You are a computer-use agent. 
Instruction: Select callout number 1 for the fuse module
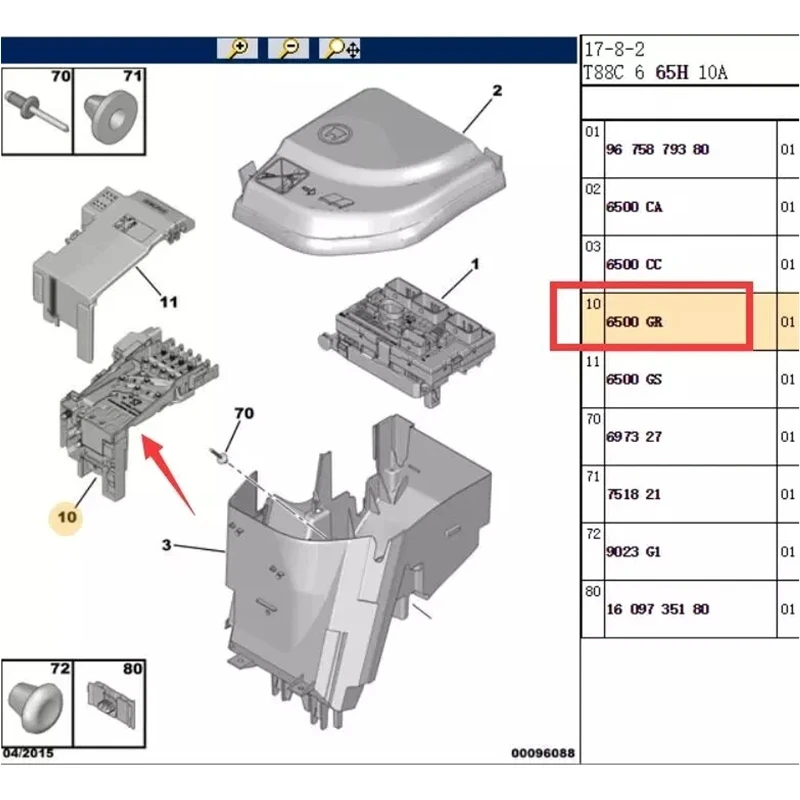tap(475, 264)
